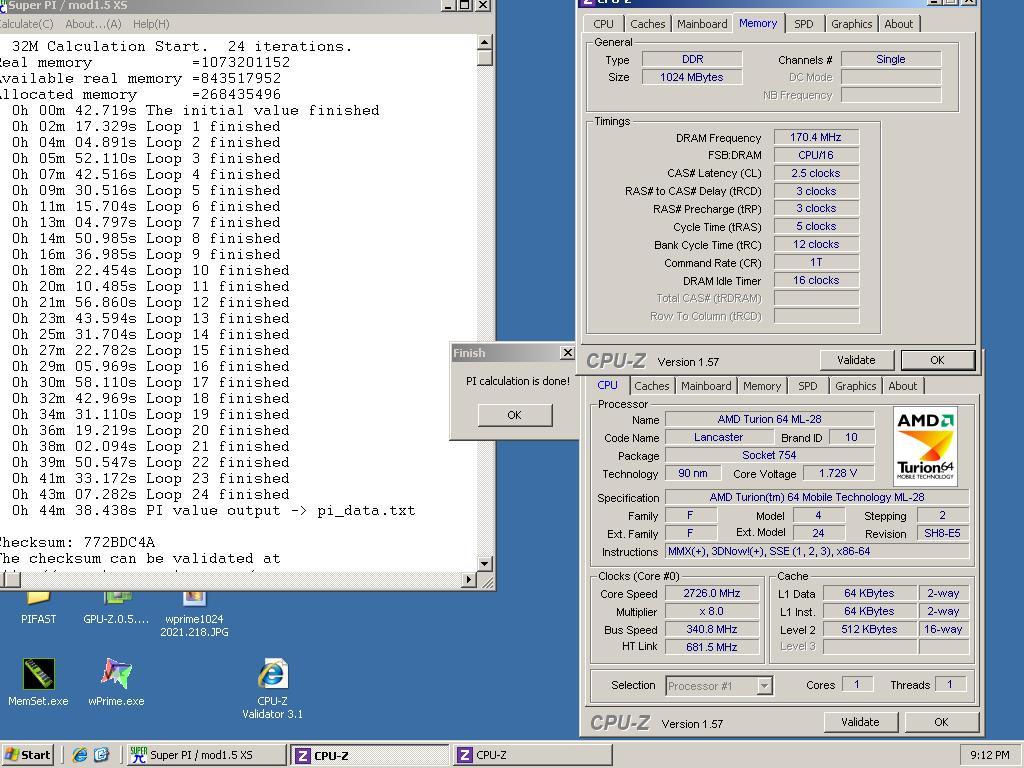Select Mainboard tab in lower CPU-Z window
1024x768 pixels.
pyautogui.click(x=706, y=385)
